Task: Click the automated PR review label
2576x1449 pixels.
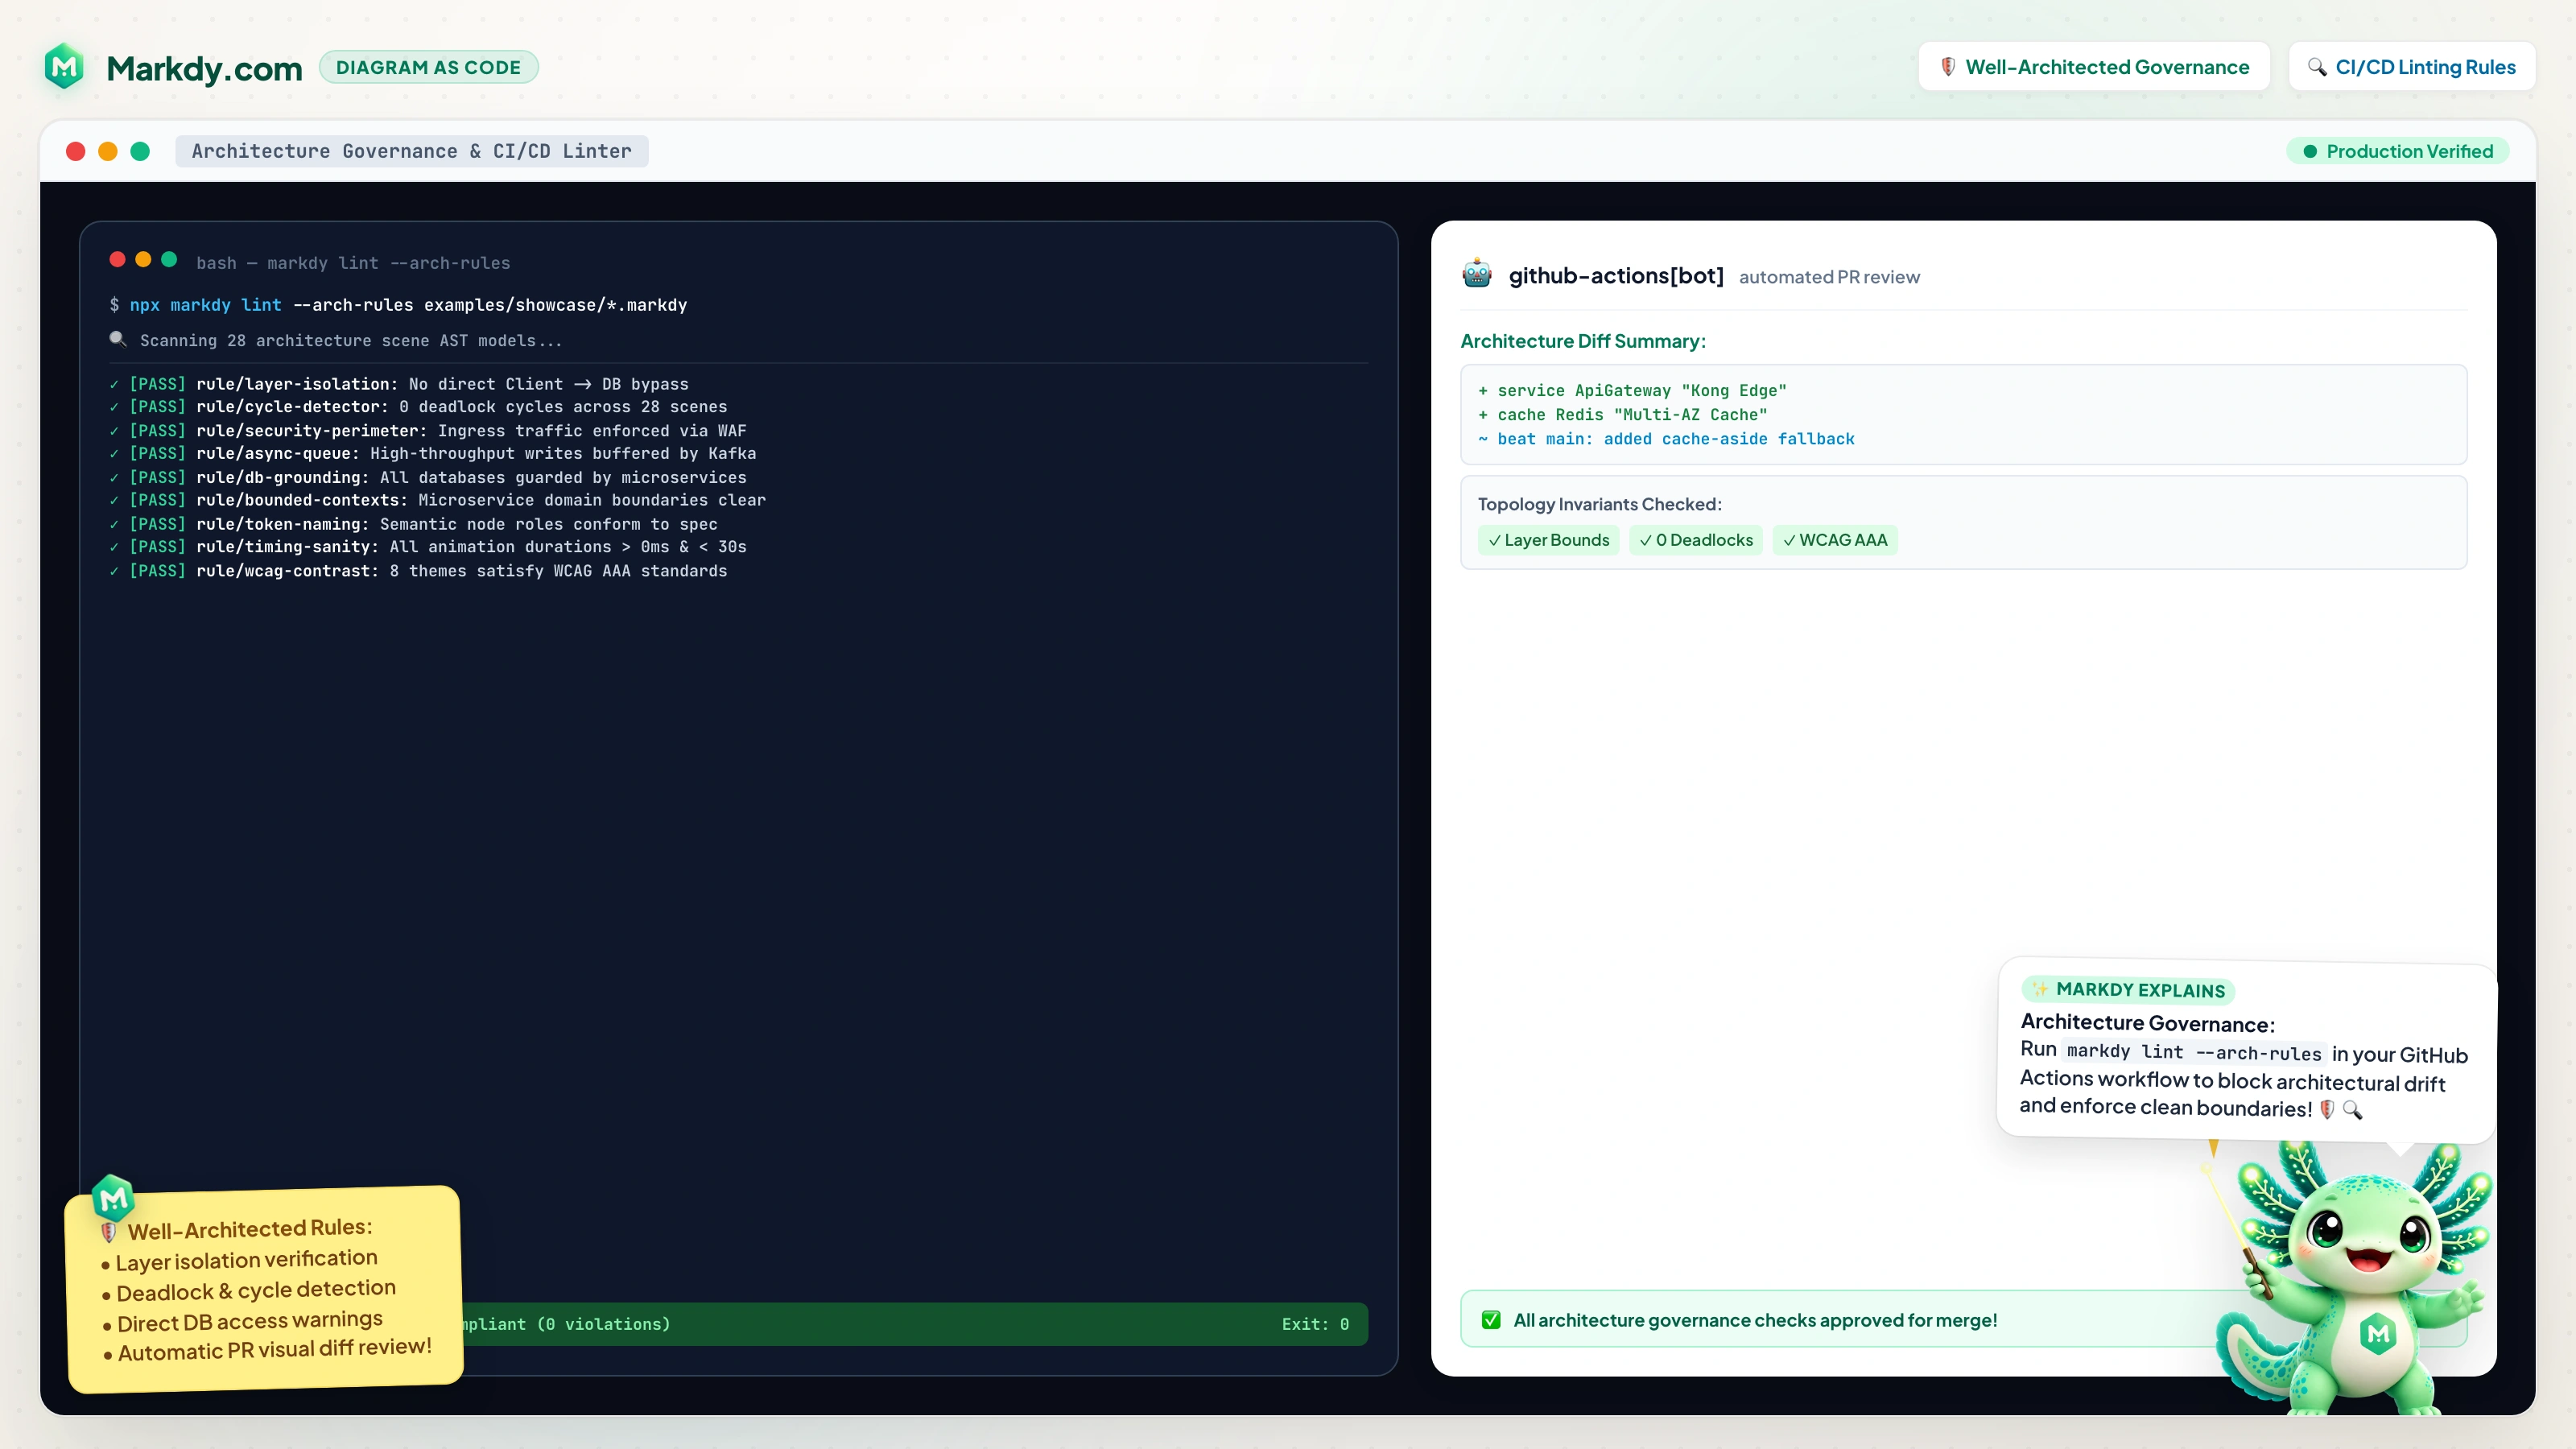Action: [1829, 277]
